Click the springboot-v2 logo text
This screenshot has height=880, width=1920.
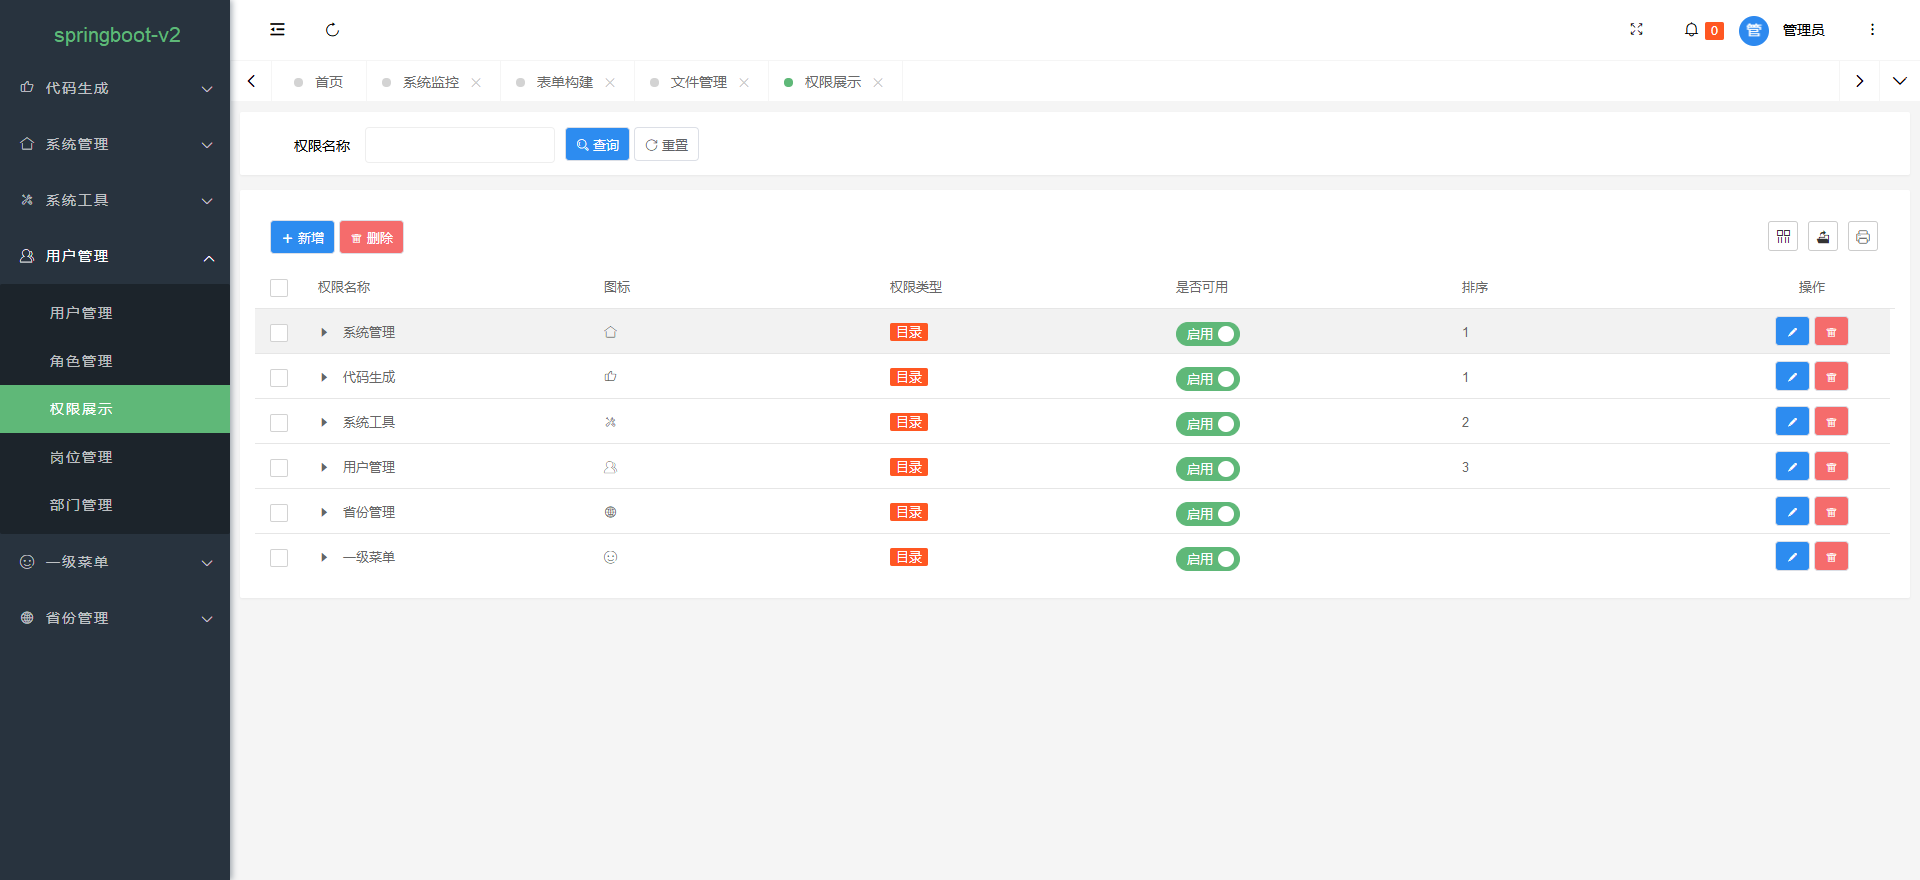117,35
